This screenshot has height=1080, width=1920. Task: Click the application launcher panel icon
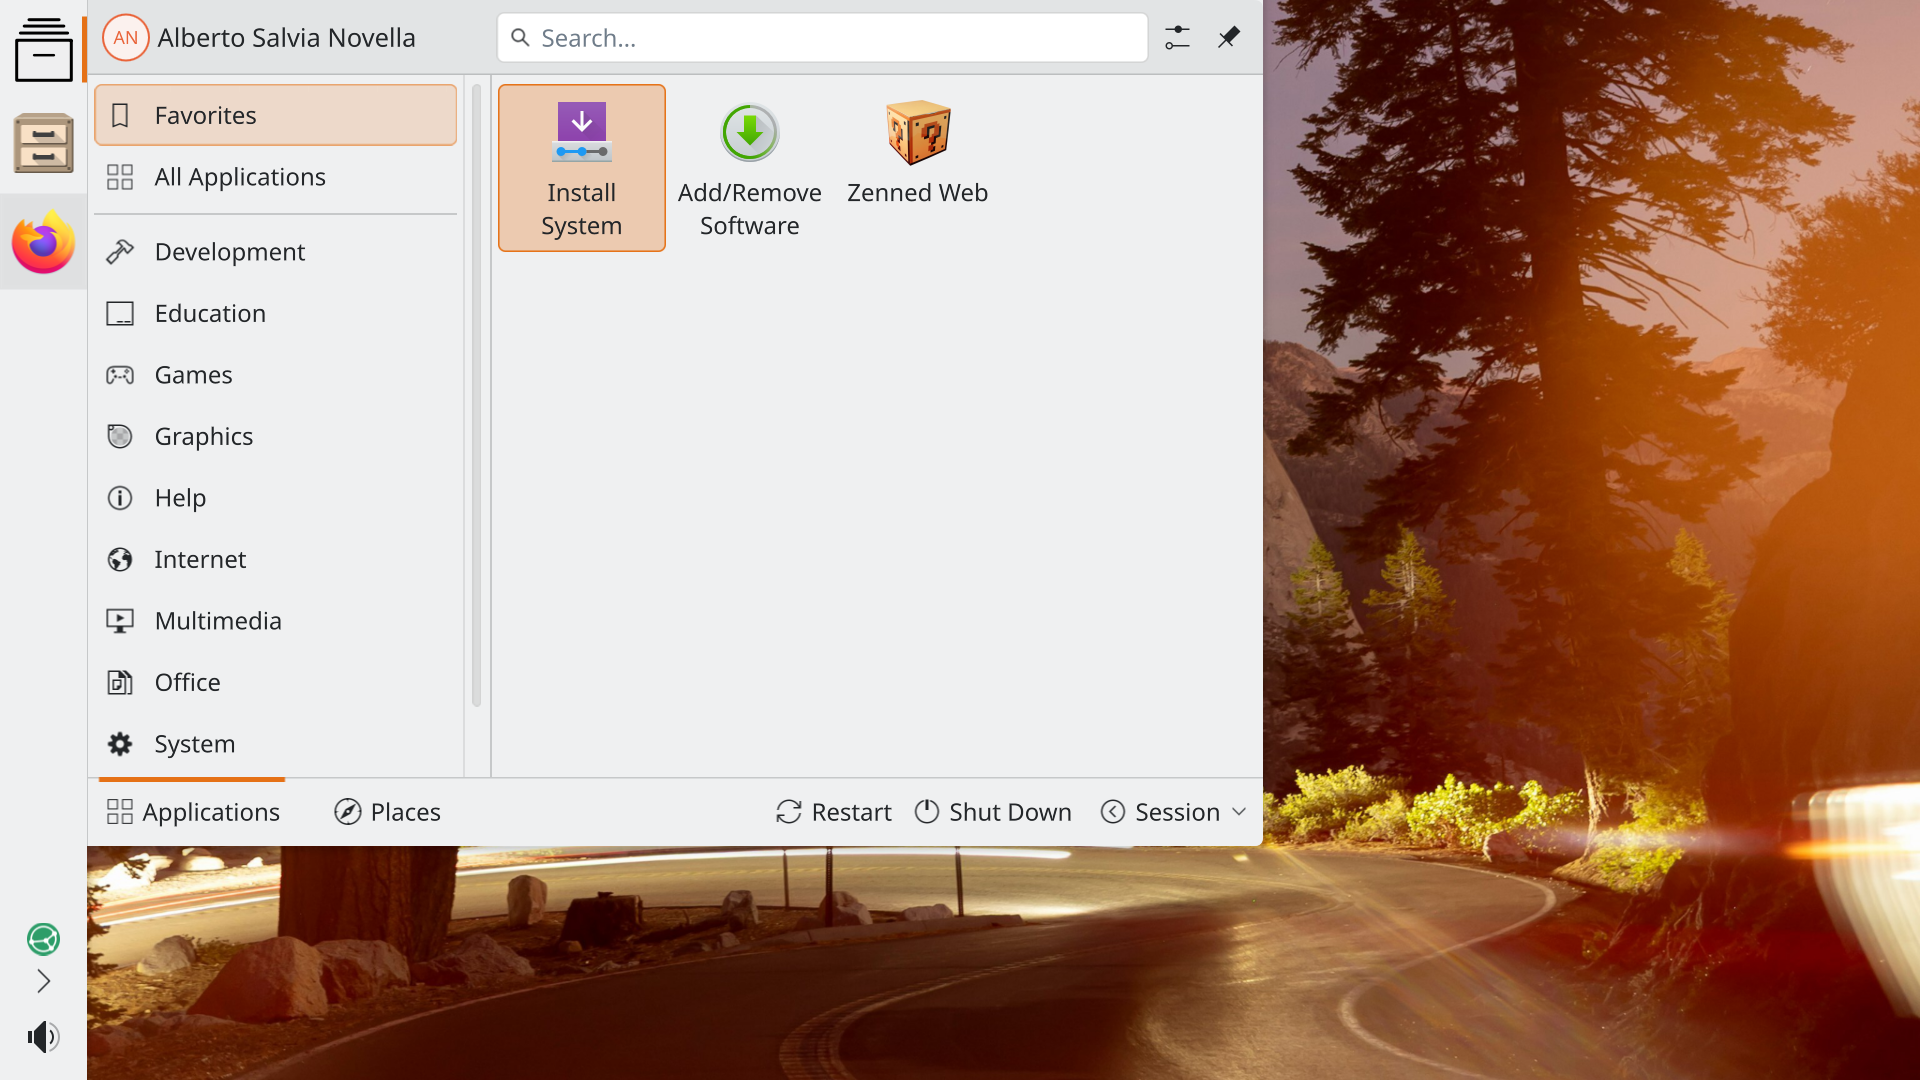(43, 49)
